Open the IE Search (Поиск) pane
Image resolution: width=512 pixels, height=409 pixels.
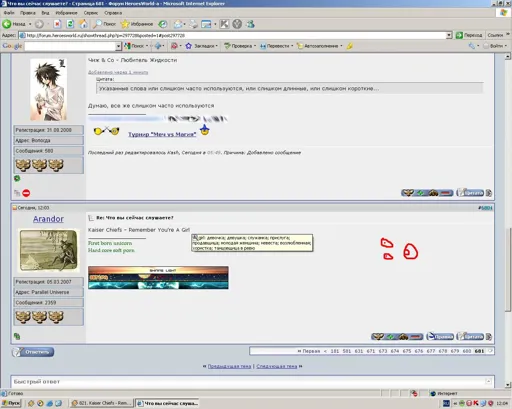click(105, 24)
